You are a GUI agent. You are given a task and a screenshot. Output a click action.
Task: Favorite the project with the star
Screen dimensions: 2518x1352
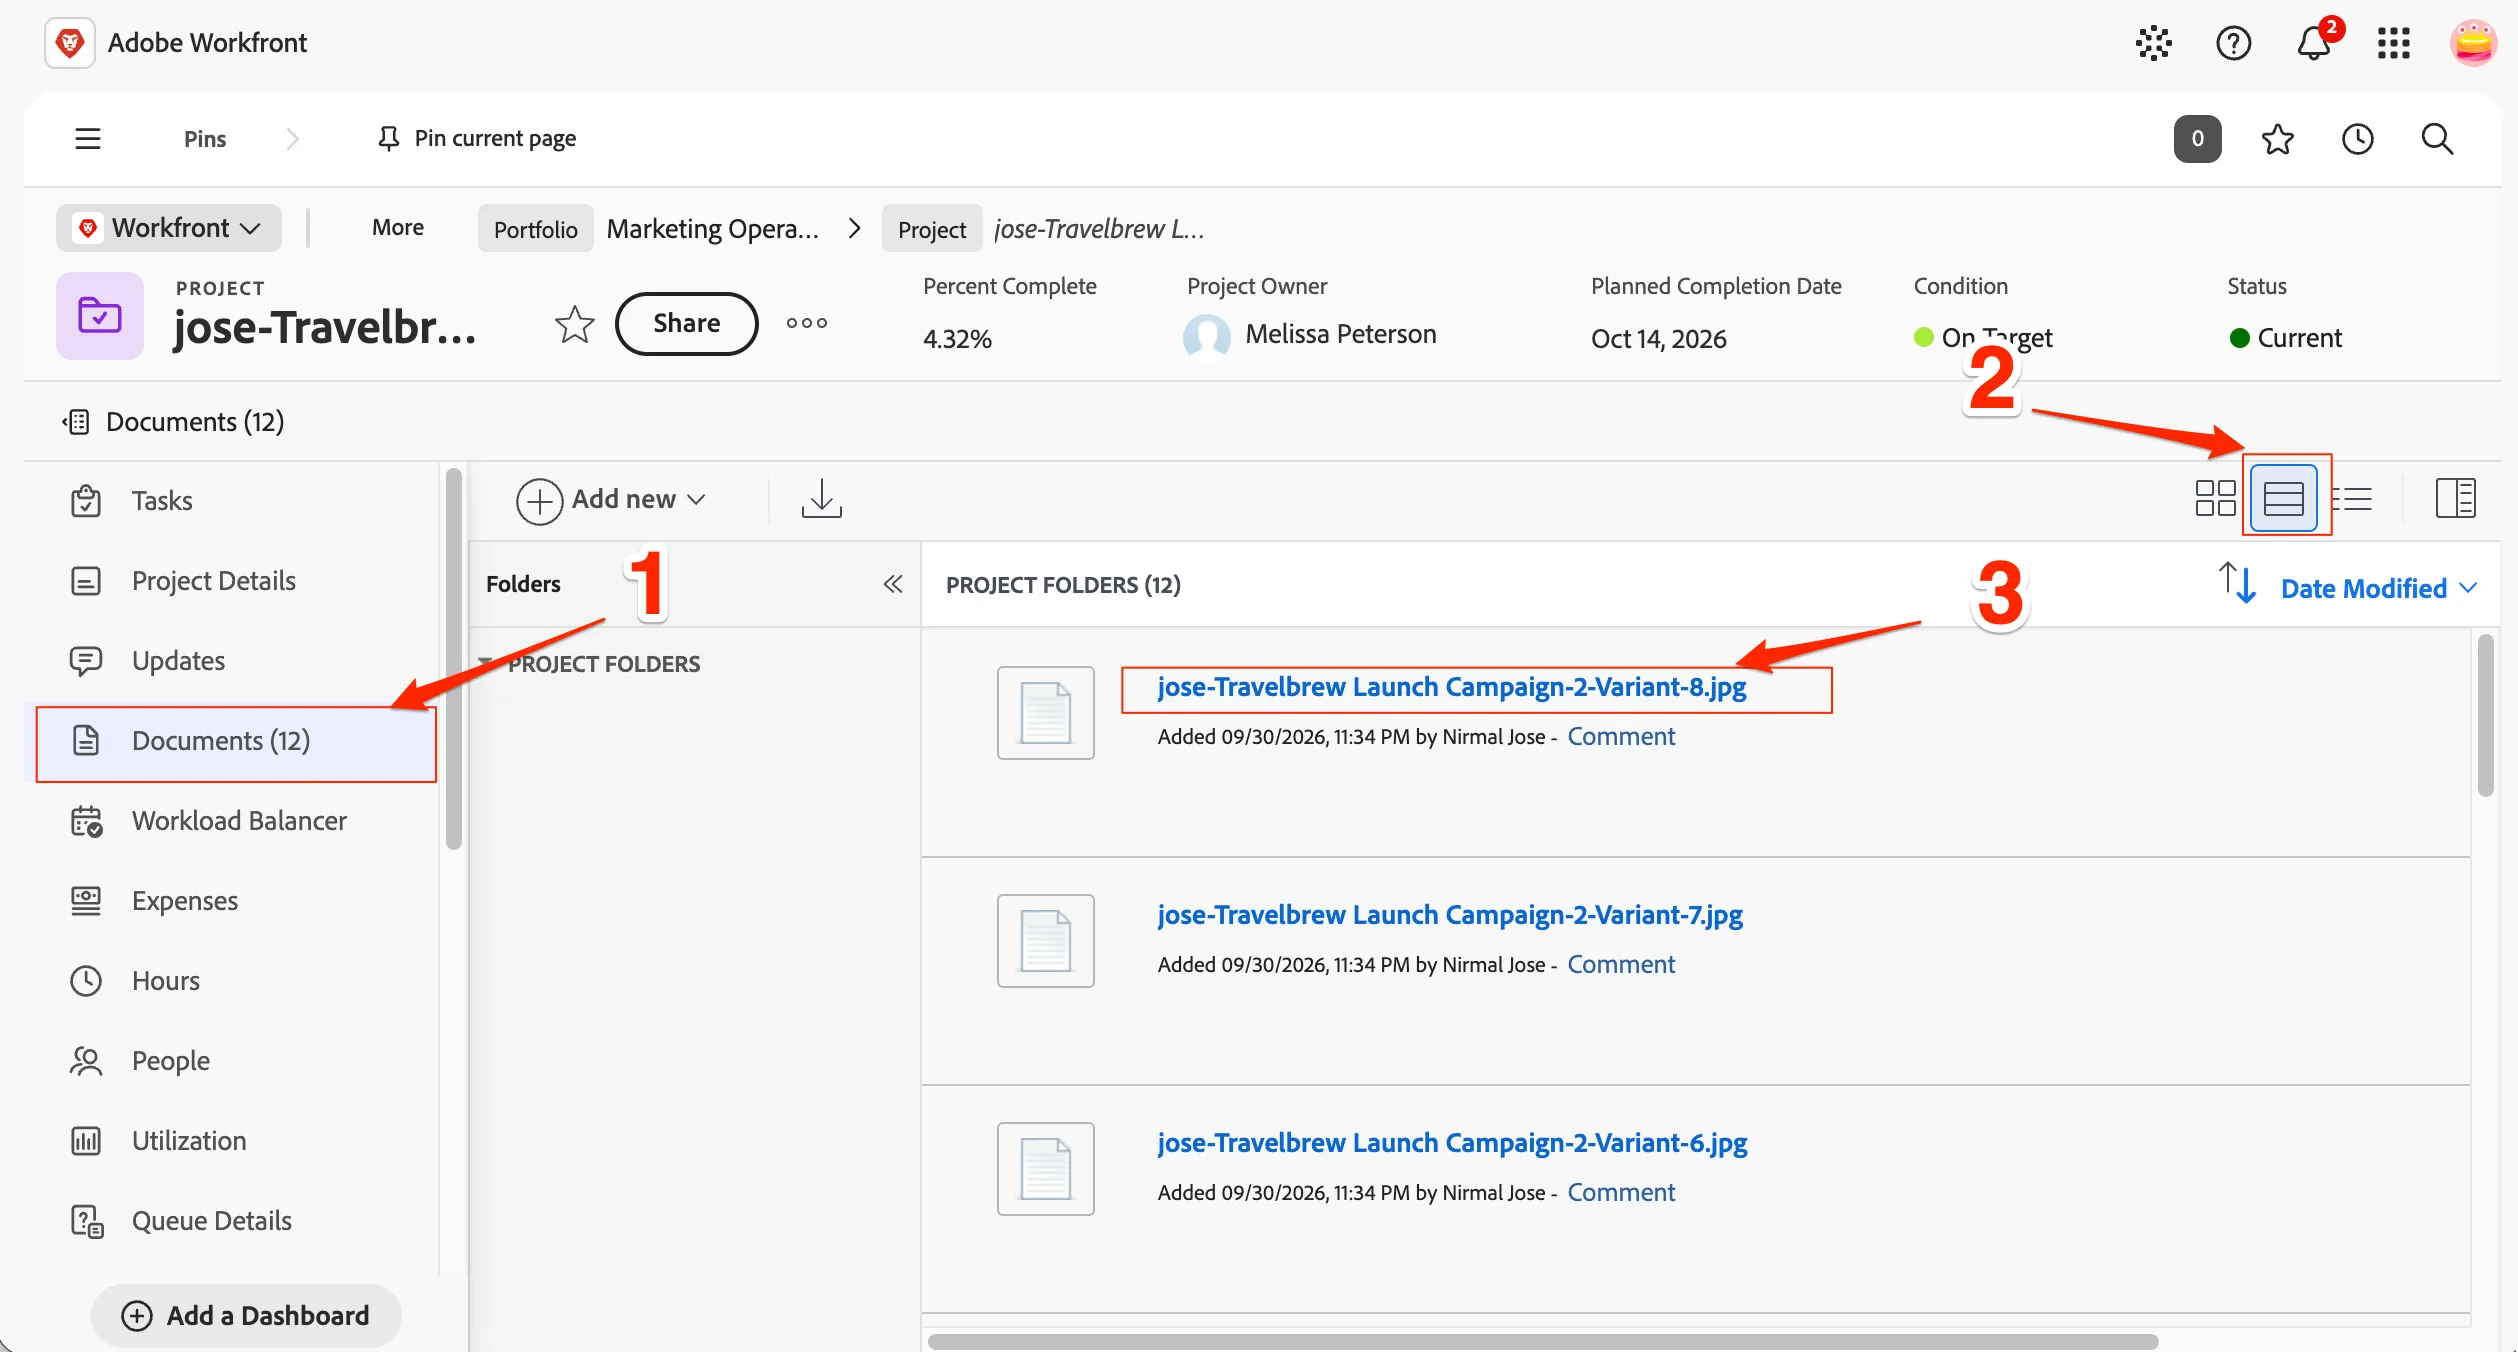click(574, 323)
